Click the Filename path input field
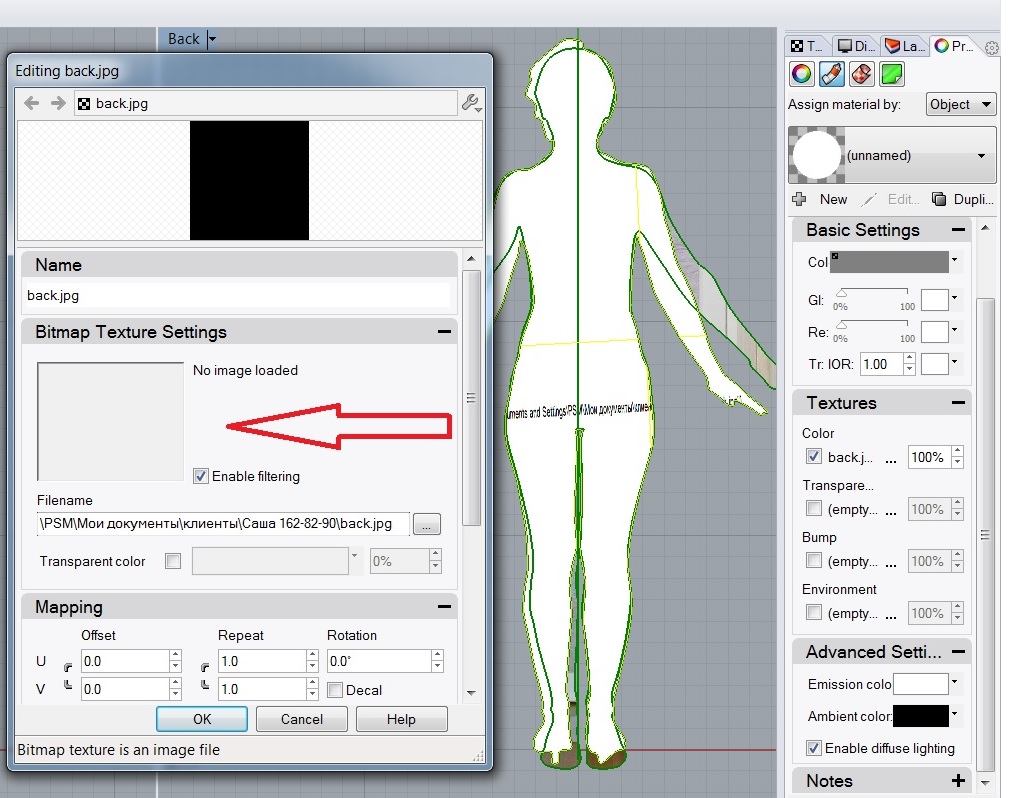1015x798 pixels. click(x=222, y=524)
